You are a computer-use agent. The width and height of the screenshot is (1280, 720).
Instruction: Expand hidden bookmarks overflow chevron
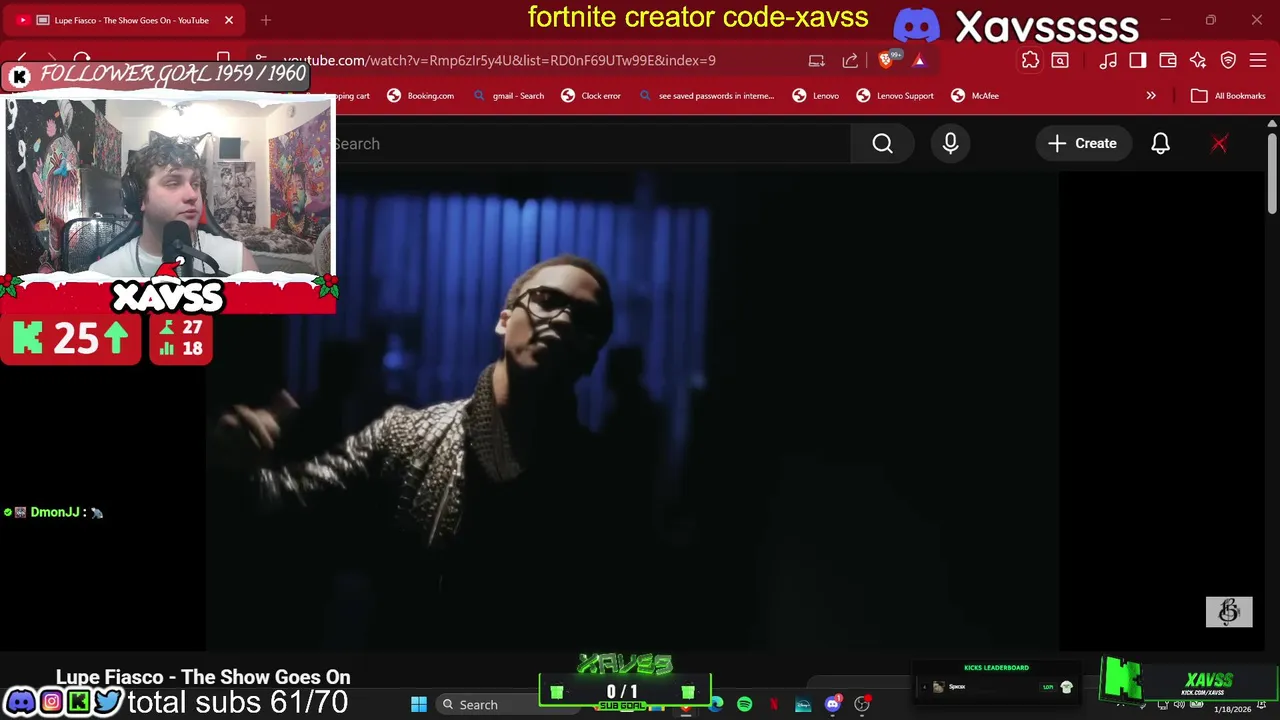click(1151, 96)
